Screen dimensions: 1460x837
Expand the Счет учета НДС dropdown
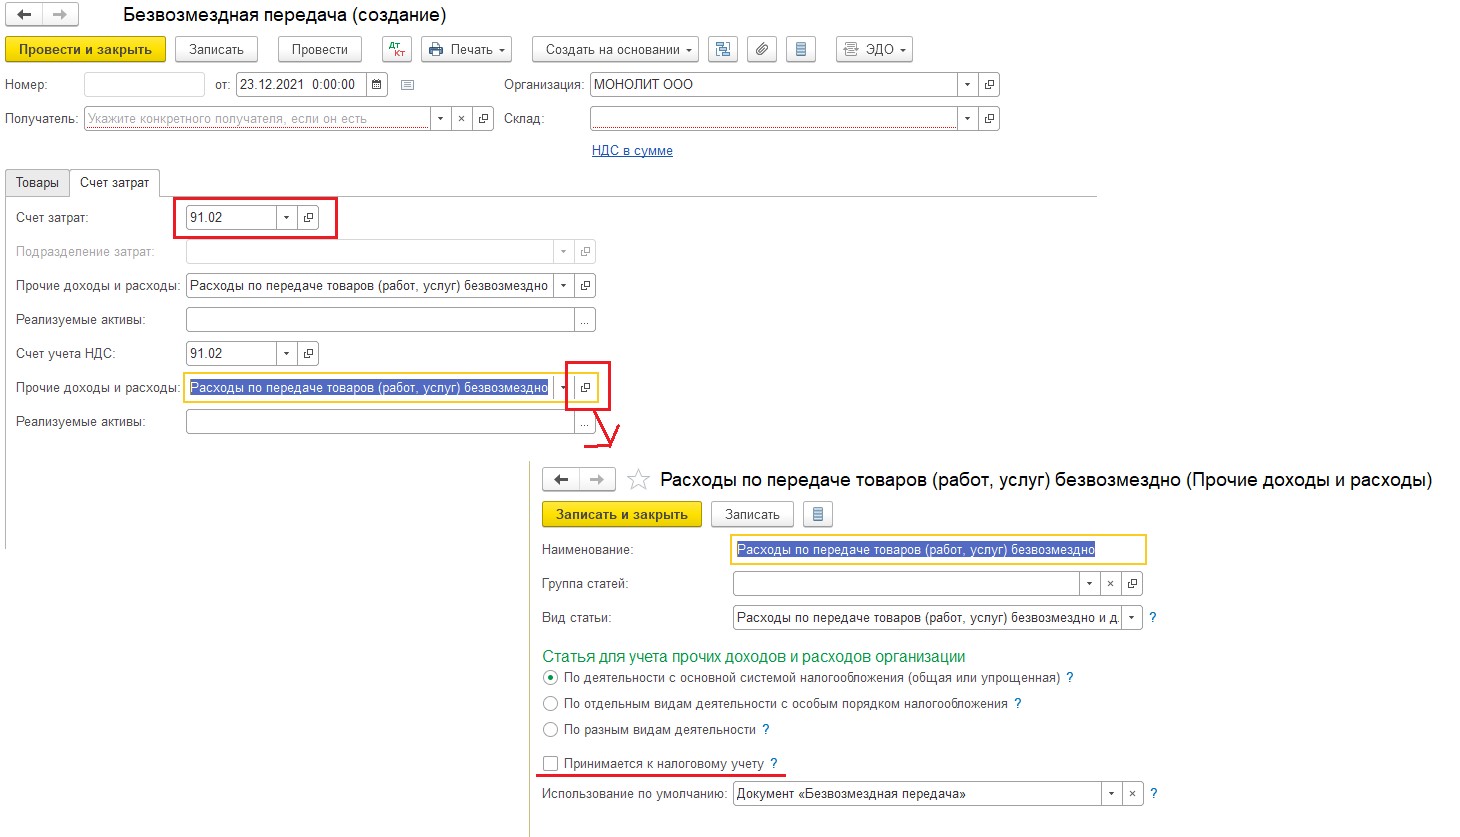[x=286, y=353]
